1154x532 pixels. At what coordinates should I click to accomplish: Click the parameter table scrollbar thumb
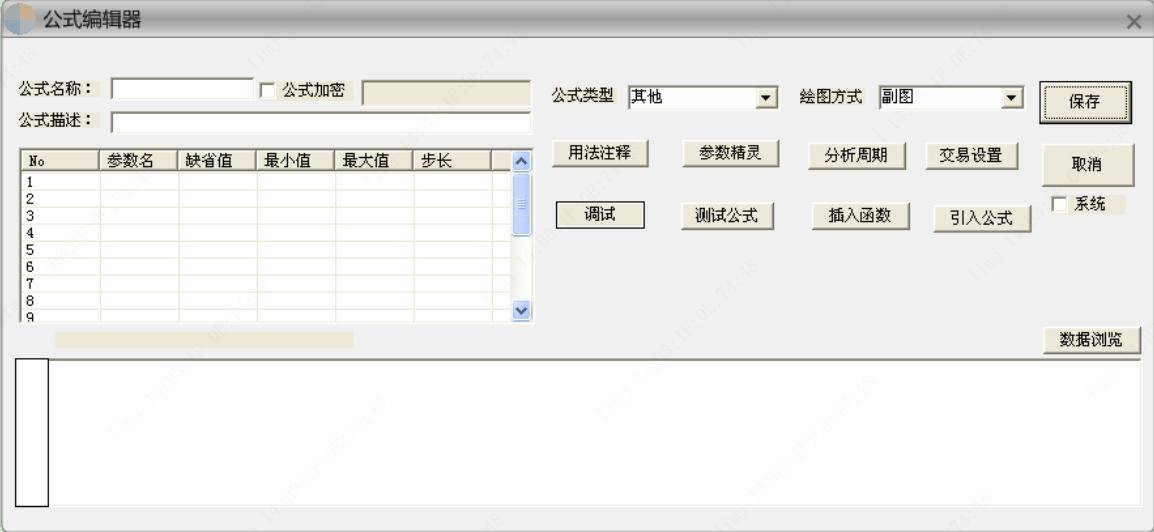coord(521,204)
